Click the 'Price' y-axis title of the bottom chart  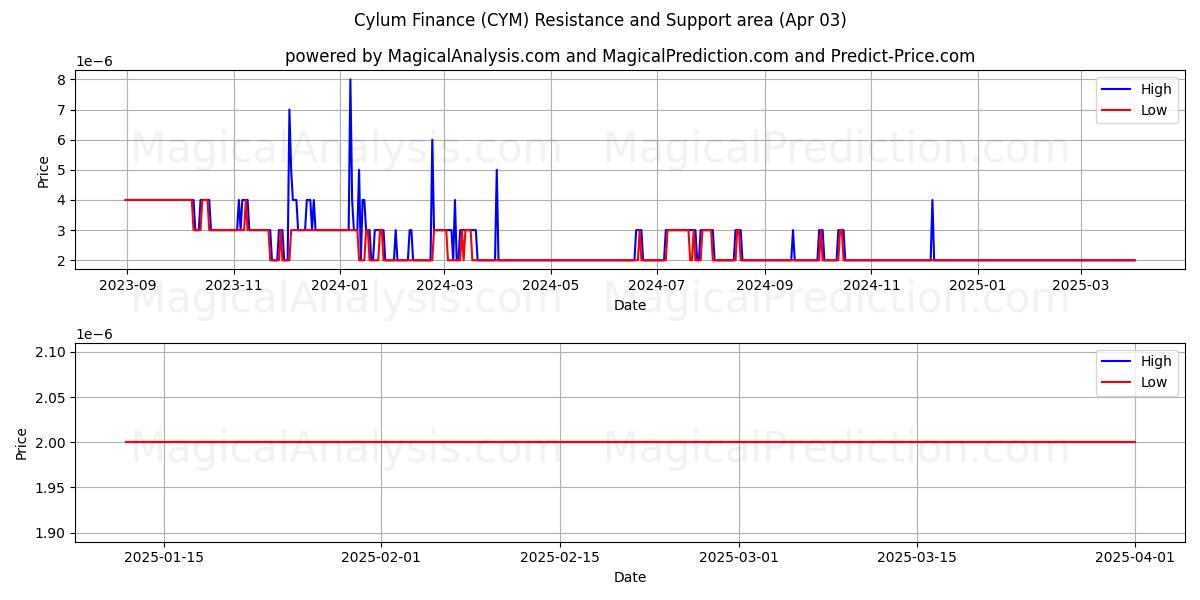[22, 442]
